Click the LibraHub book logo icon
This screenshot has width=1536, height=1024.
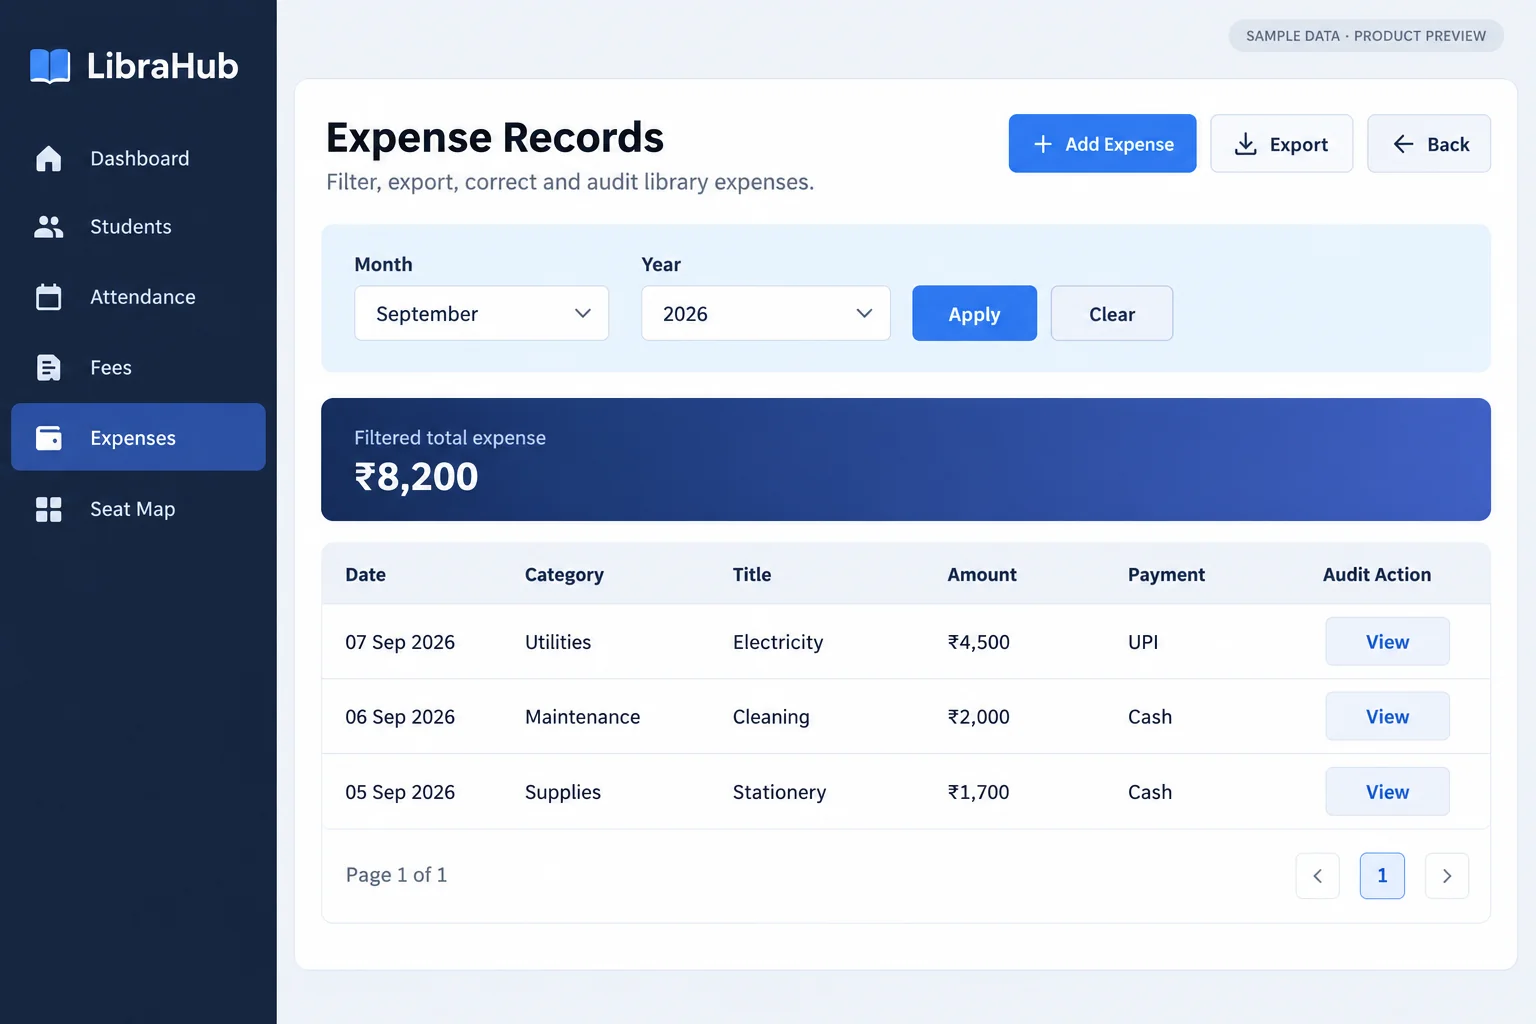50,66
